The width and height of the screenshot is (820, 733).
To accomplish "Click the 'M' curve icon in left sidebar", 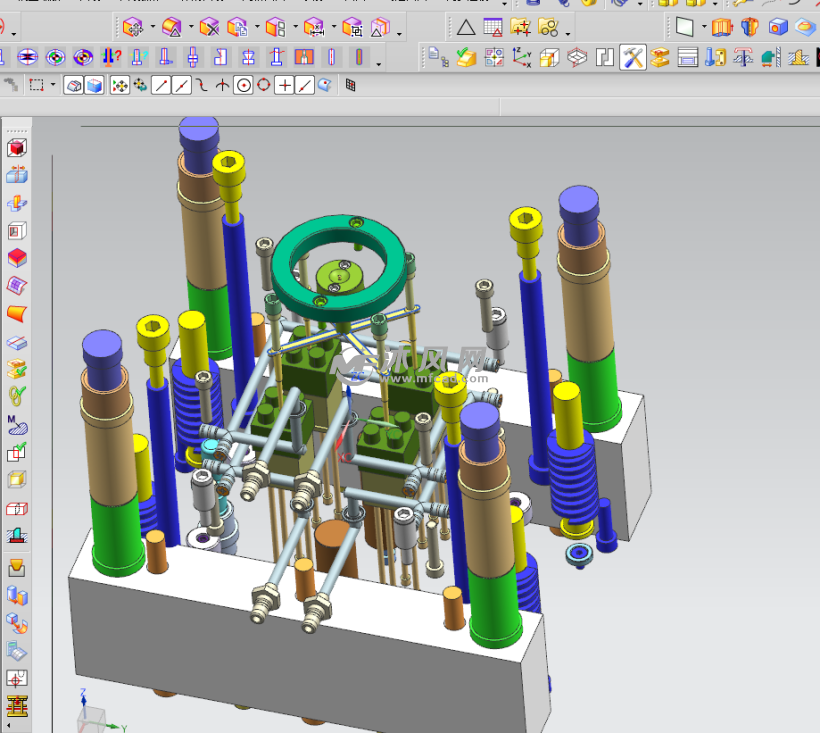I will click(17, 424).
